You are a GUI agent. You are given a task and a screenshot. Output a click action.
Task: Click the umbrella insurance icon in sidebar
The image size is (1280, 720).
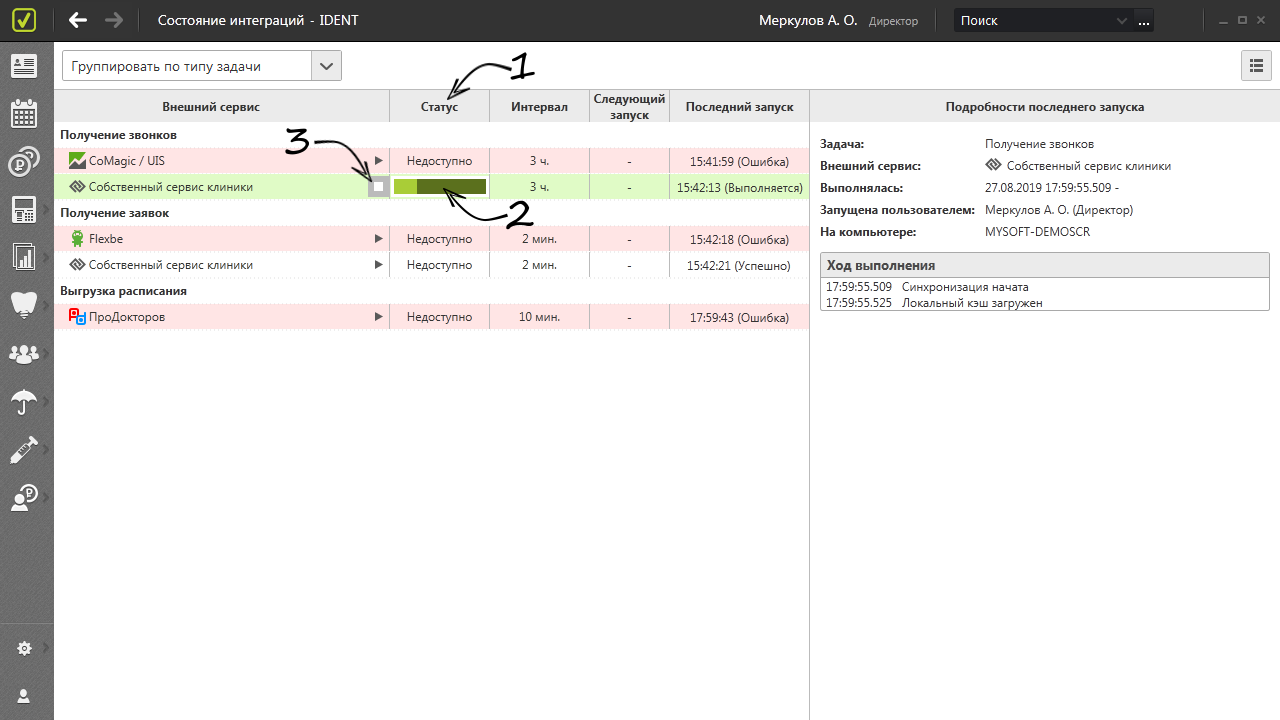(24, 402)
